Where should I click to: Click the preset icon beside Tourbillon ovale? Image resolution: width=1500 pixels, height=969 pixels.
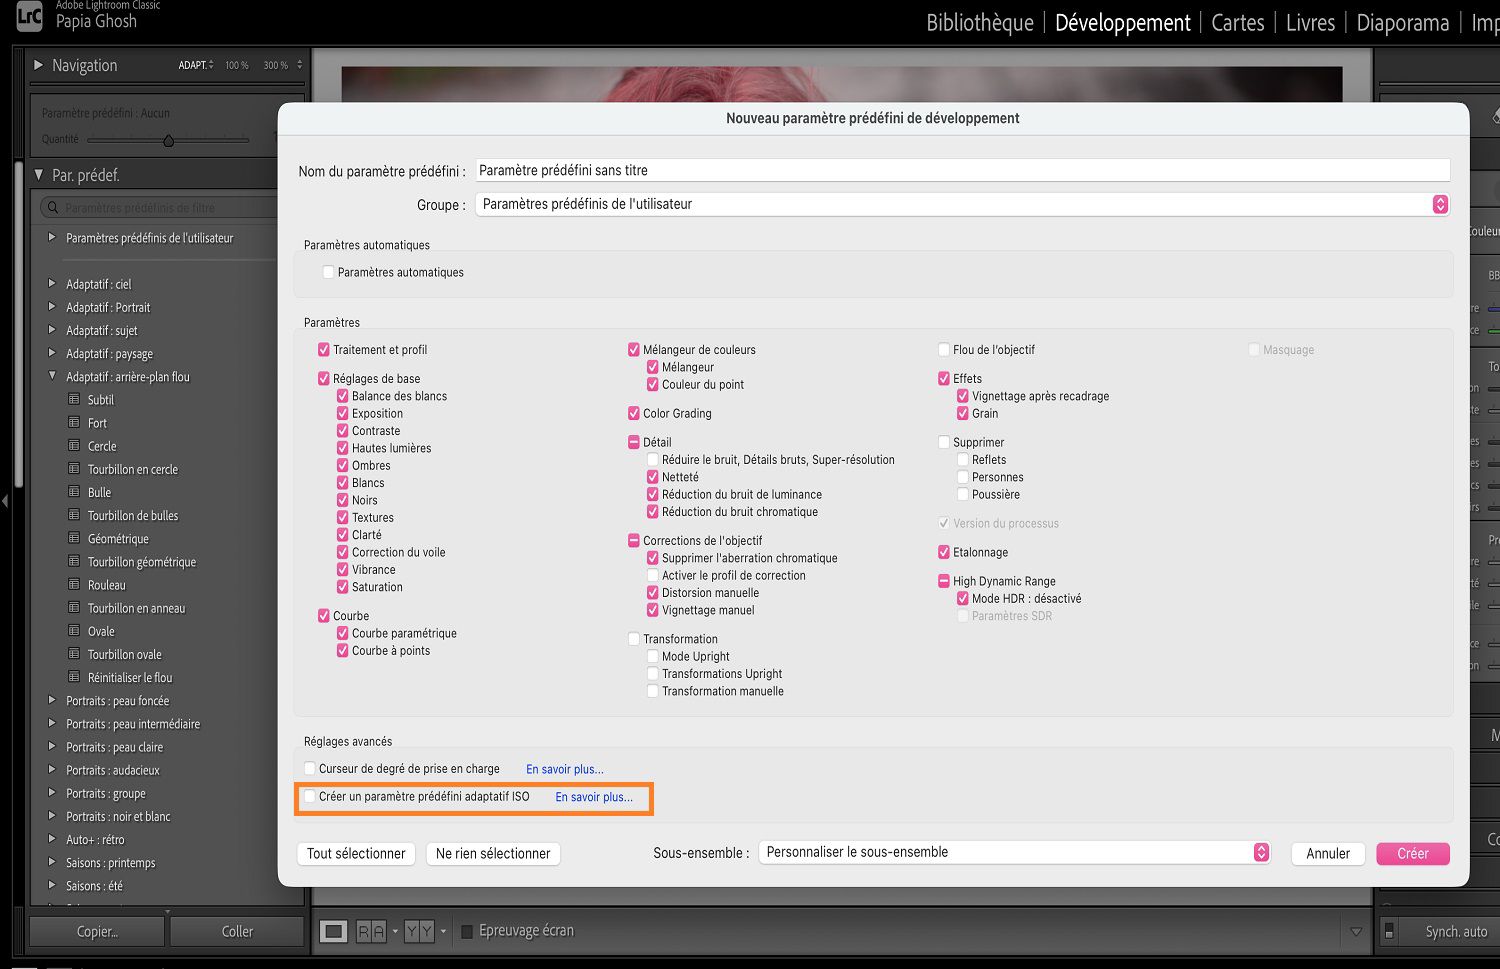coord(74,653)
